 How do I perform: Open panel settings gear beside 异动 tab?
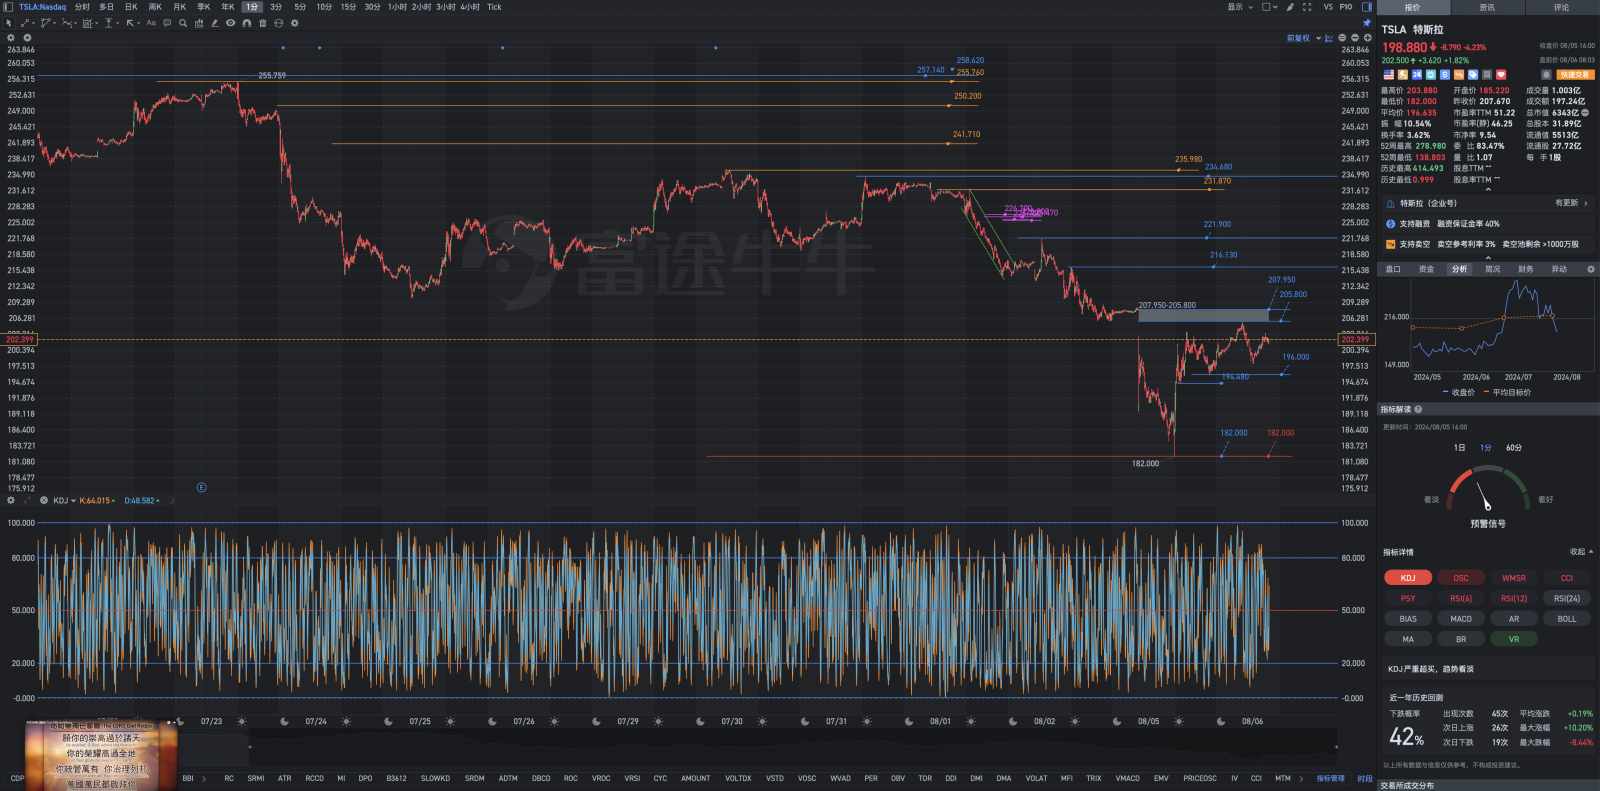(x=1591, y=269)
